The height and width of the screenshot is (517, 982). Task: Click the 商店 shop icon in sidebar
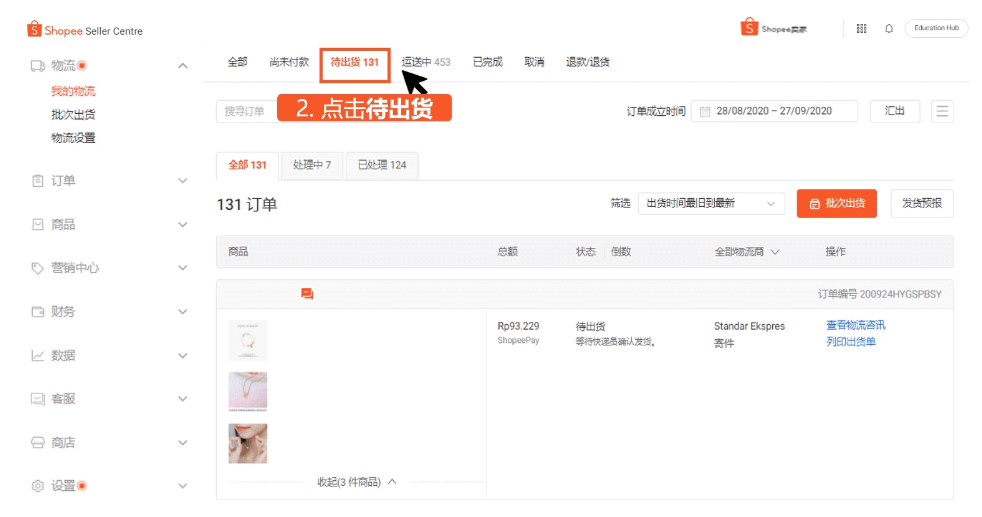coord(38,443)
